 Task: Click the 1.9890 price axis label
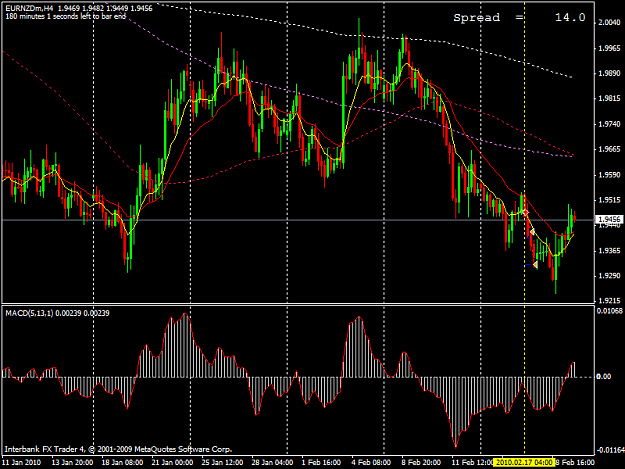point(609,73)
